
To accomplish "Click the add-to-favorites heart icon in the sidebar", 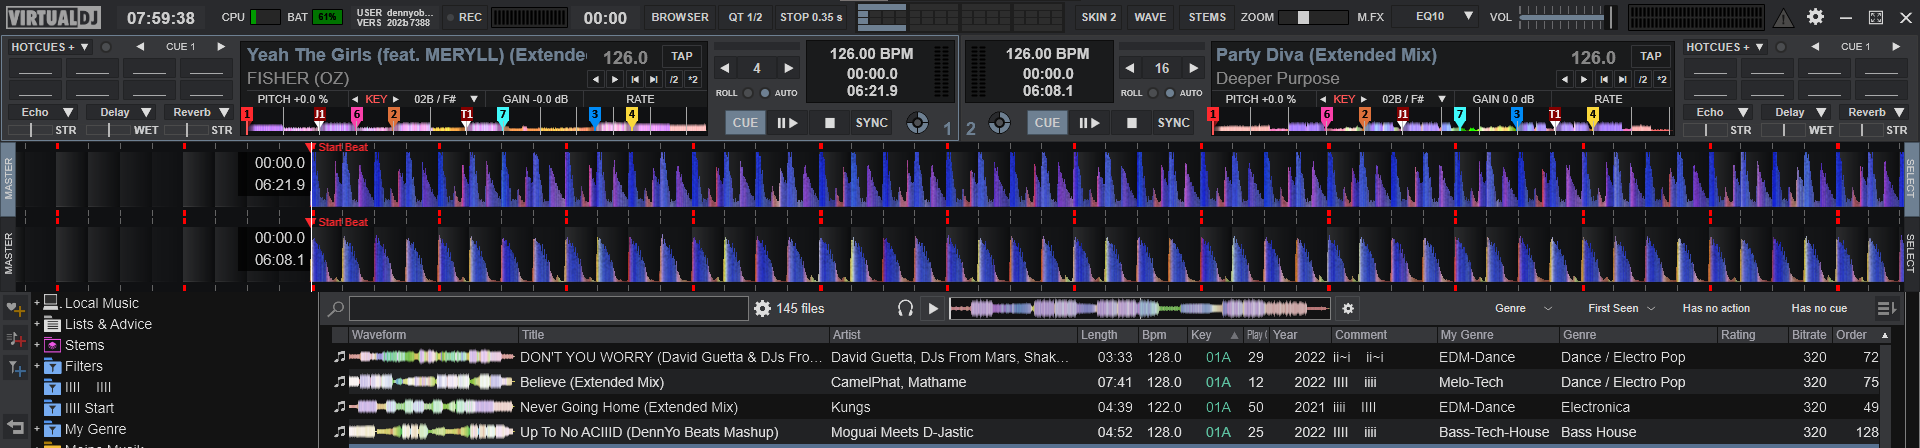I will tap(15, 310).
